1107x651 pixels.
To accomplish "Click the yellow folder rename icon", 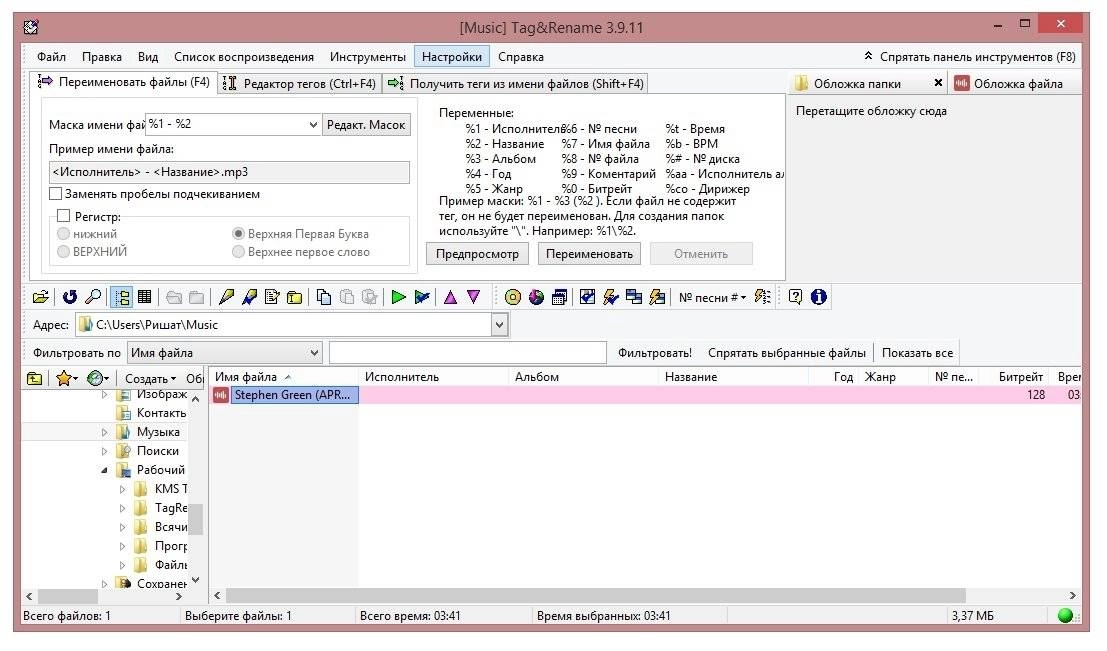I will click(x=294, y=297).
